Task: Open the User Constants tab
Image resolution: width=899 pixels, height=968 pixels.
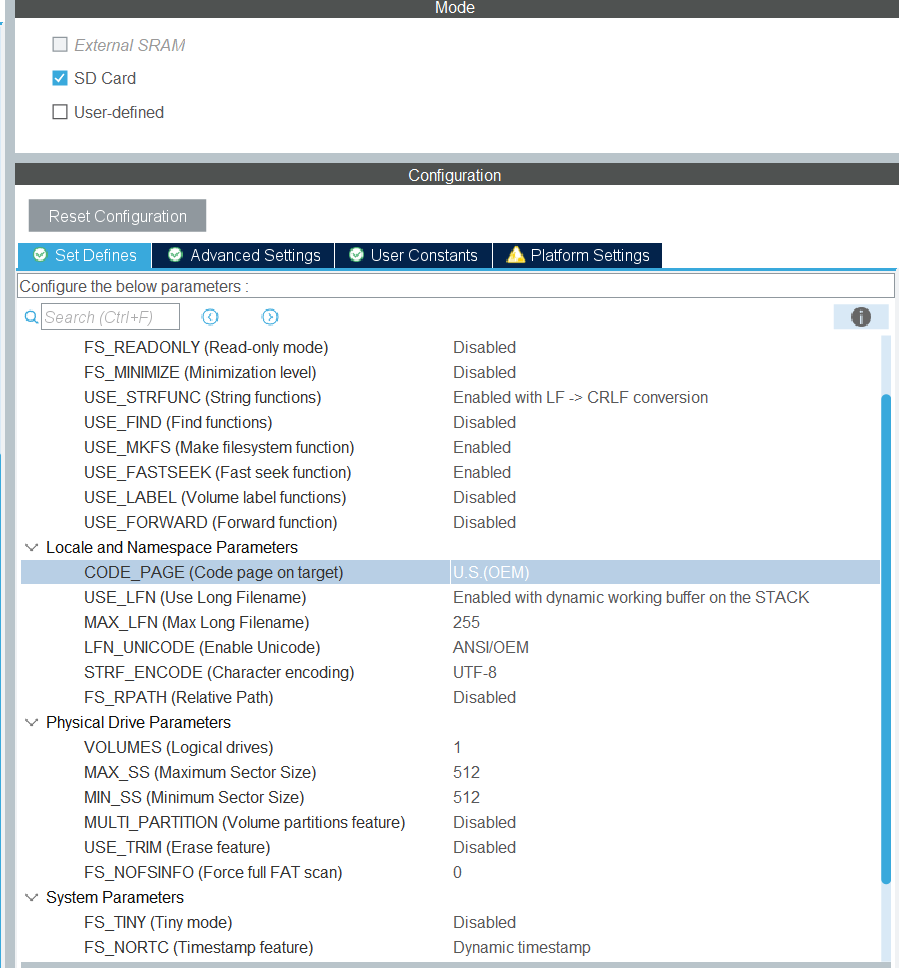Action: pyautogui.click(x=413, y=255)
